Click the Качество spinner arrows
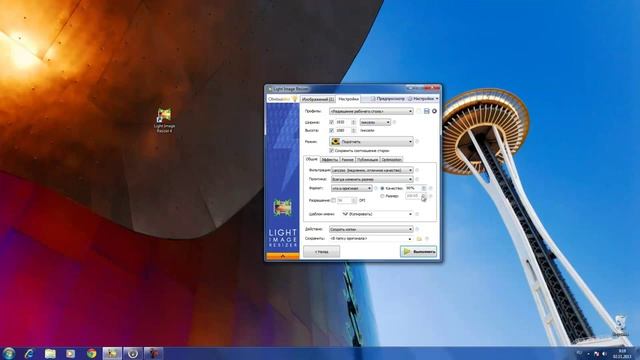The height and width of the screenshot is (360, 640). coord(424,188)
